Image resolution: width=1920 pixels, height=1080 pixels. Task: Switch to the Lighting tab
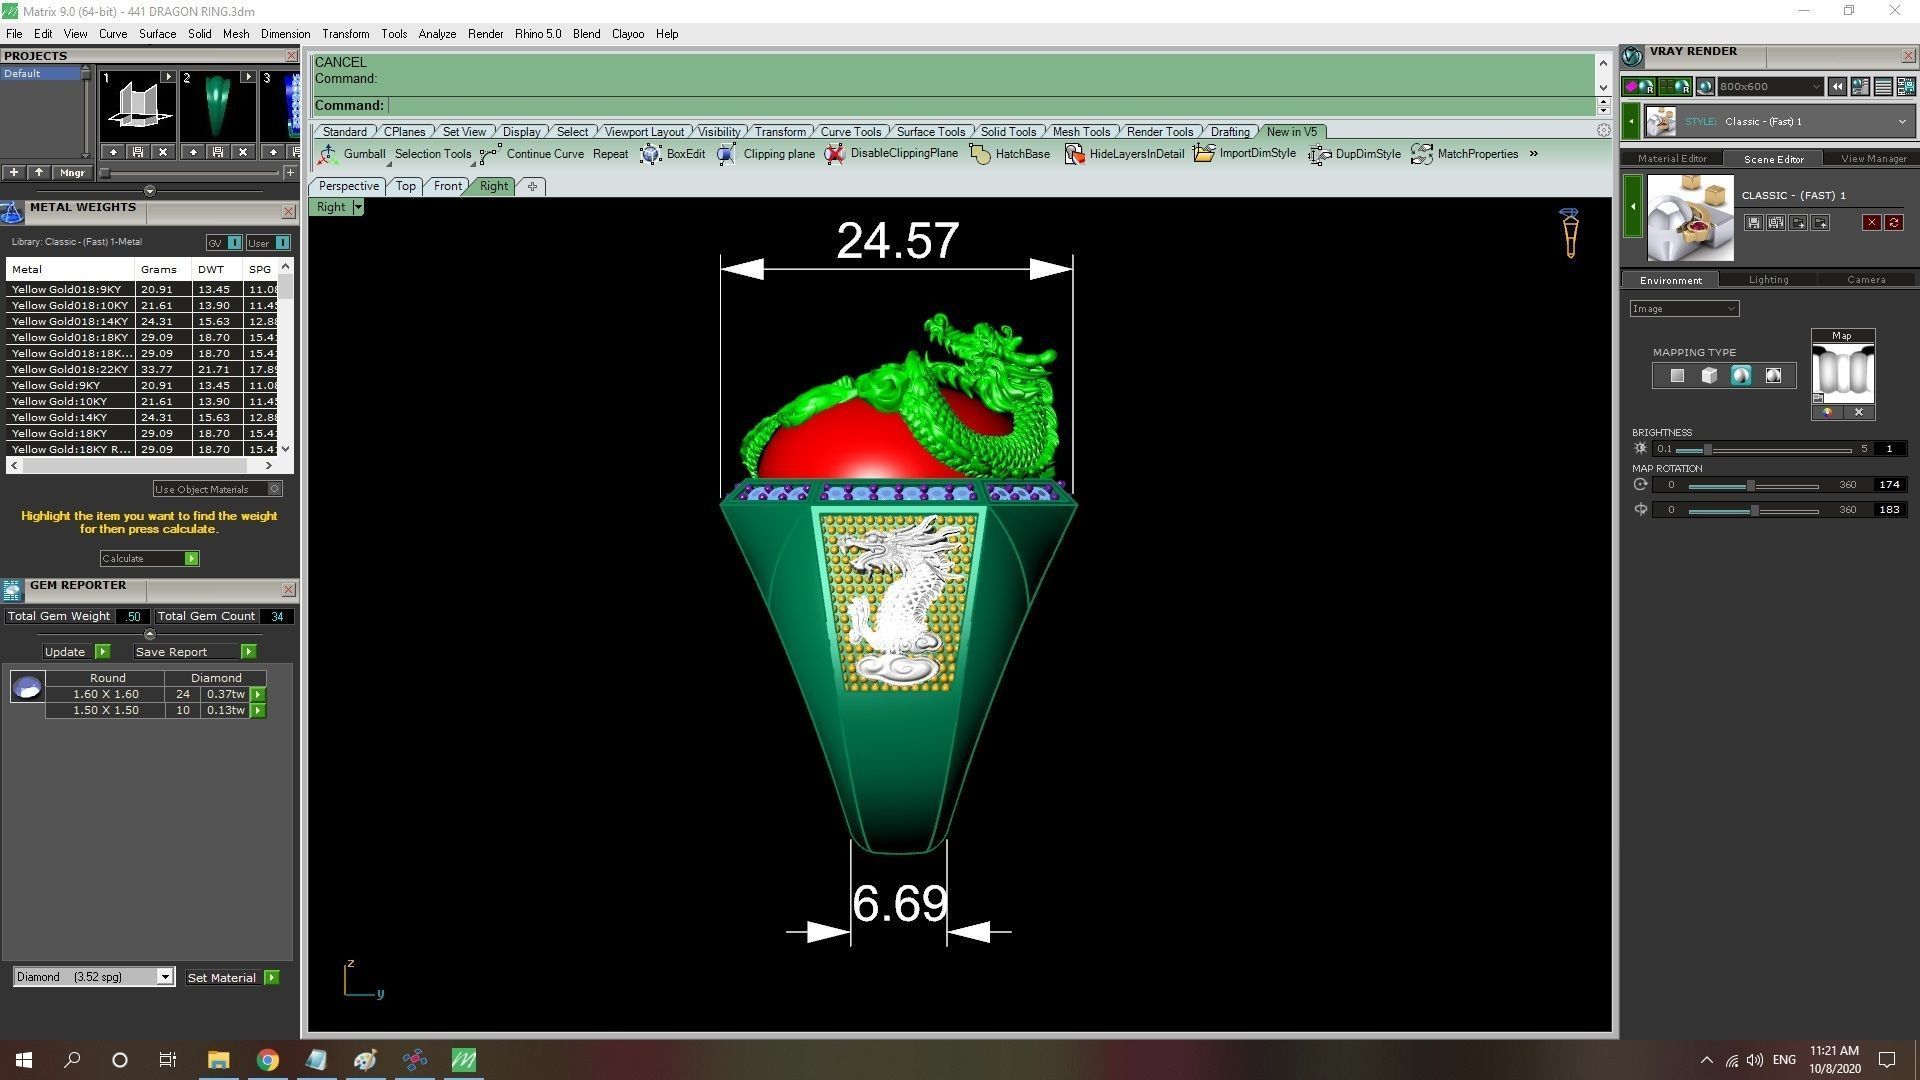click(1768, 280)
